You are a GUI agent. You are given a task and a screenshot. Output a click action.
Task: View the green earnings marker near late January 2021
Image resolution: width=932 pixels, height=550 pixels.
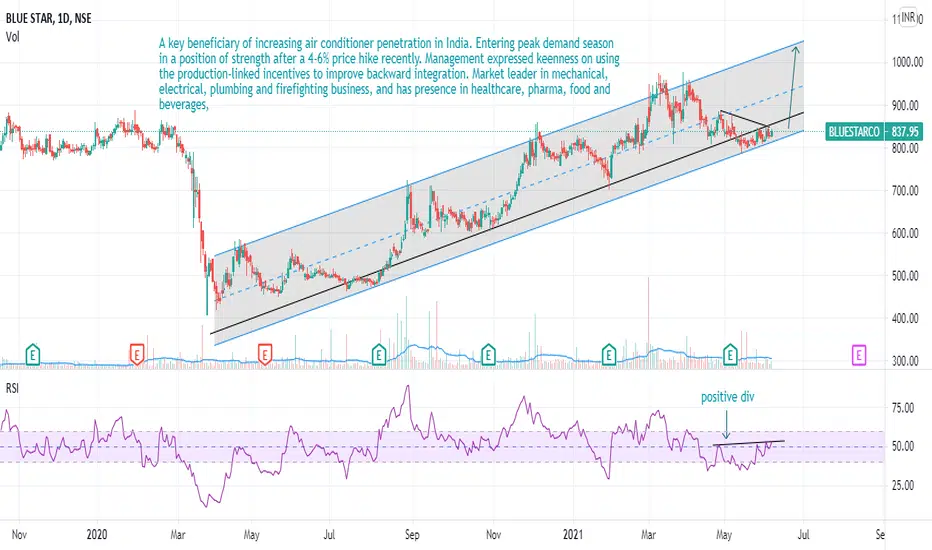click(609, 355)
